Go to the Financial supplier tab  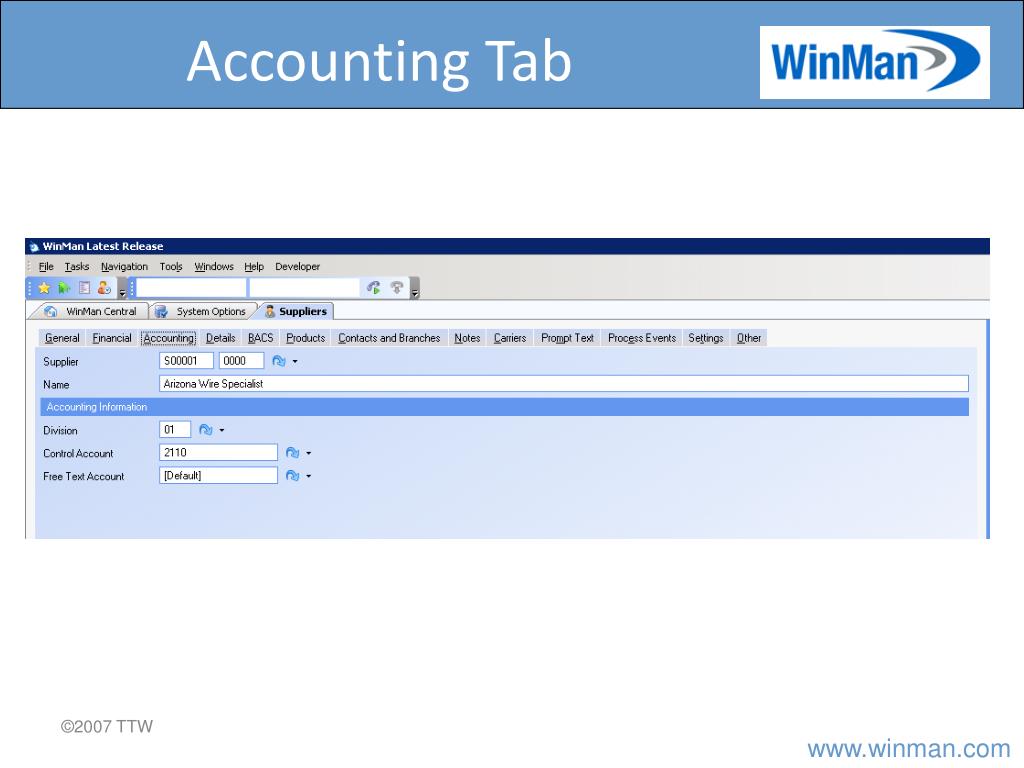pos(112,338)
